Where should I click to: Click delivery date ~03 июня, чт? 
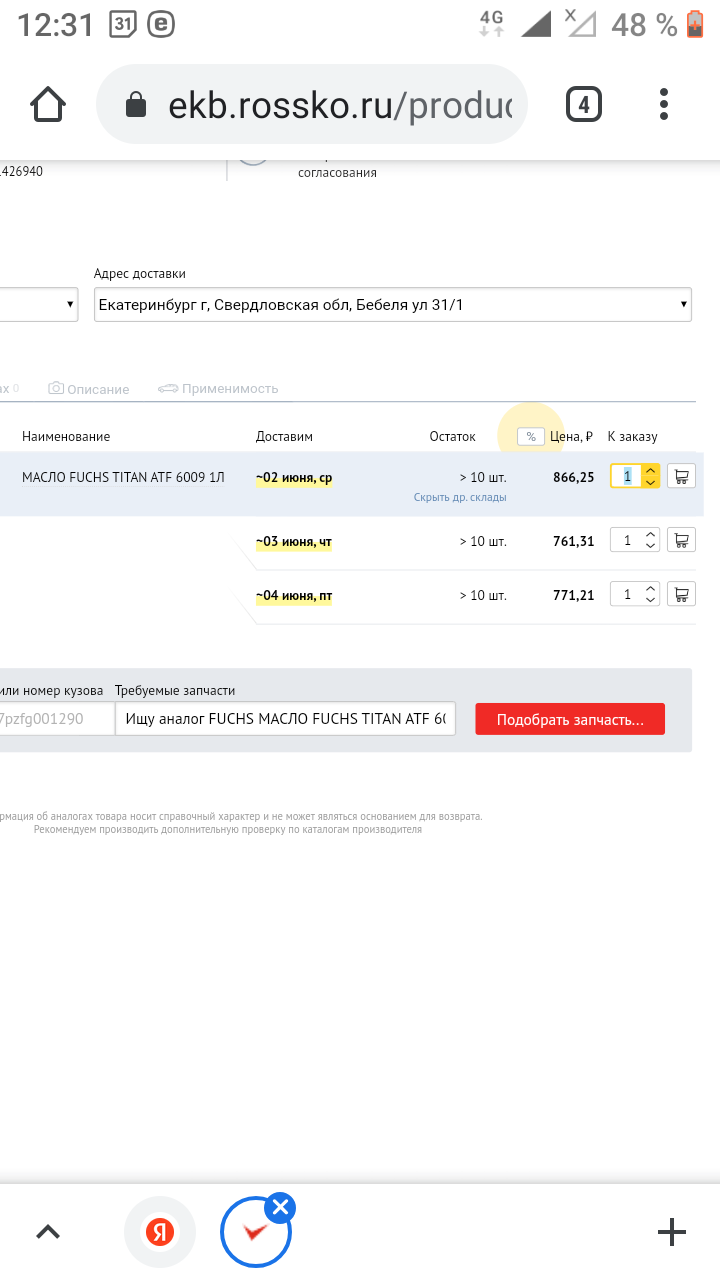pyautogui.click(x=294, y=542)
